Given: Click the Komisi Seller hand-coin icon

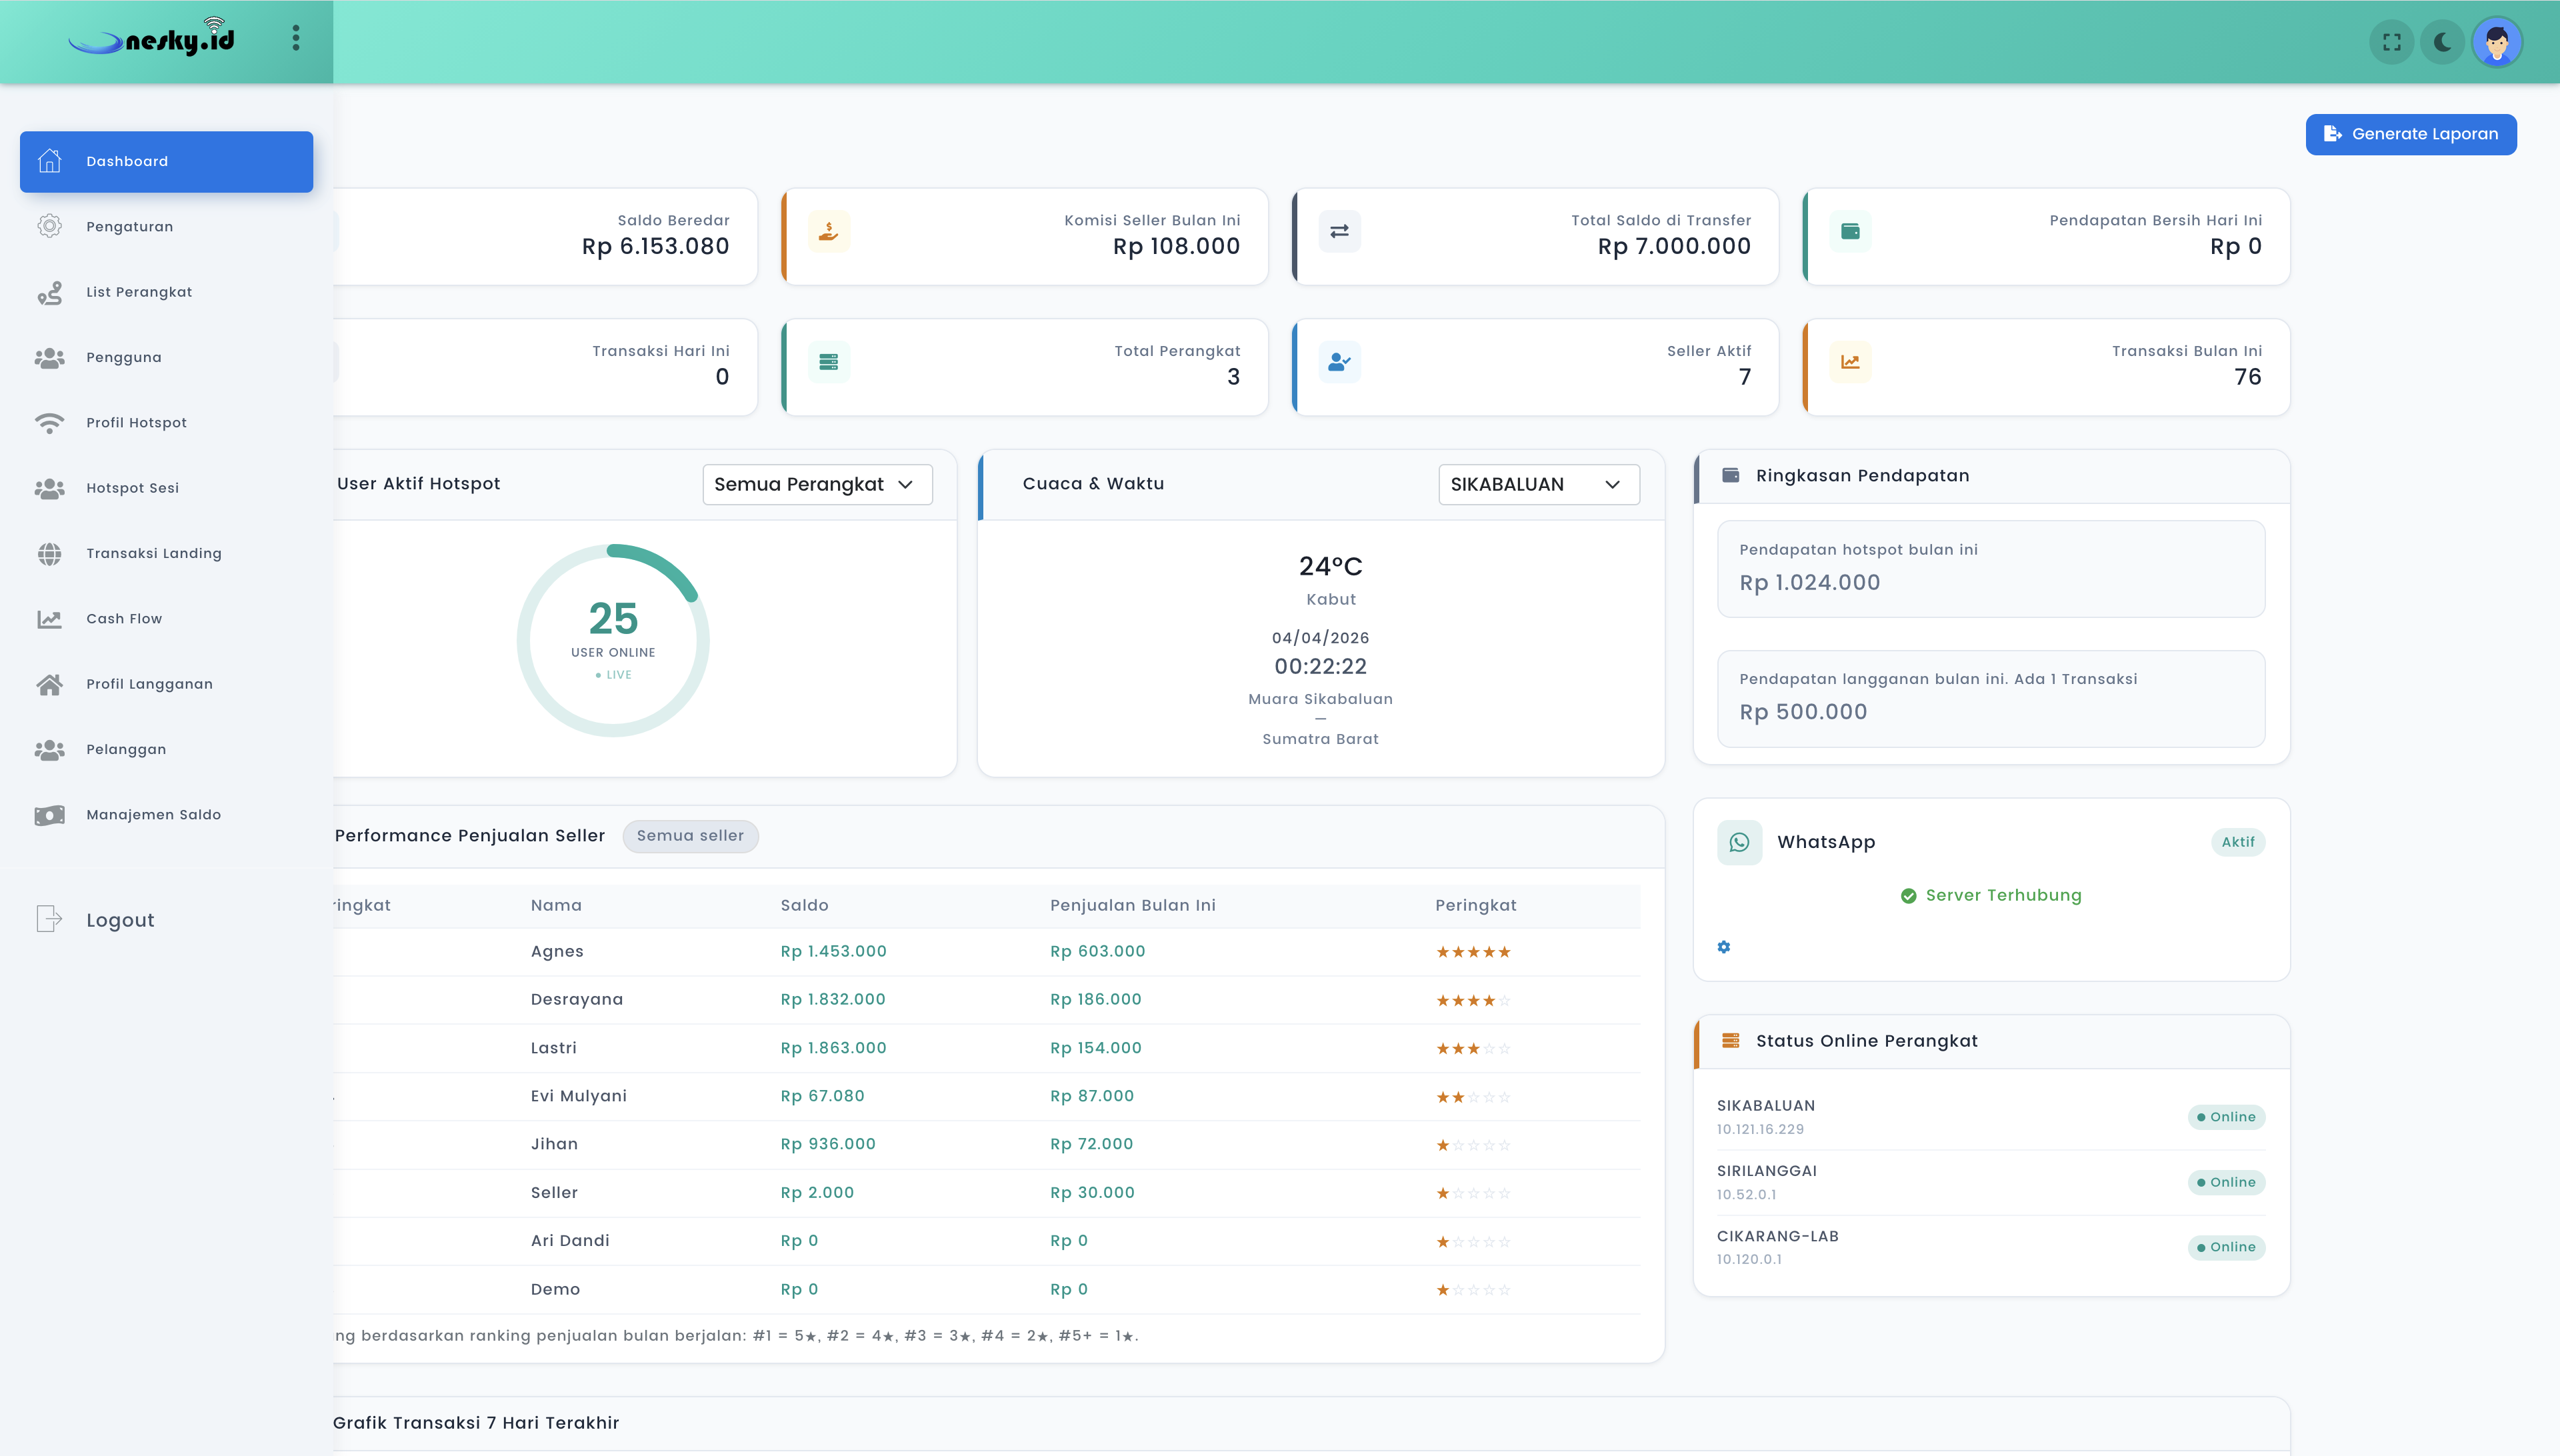Looking at the screenshot, I should tap(828, 231).
